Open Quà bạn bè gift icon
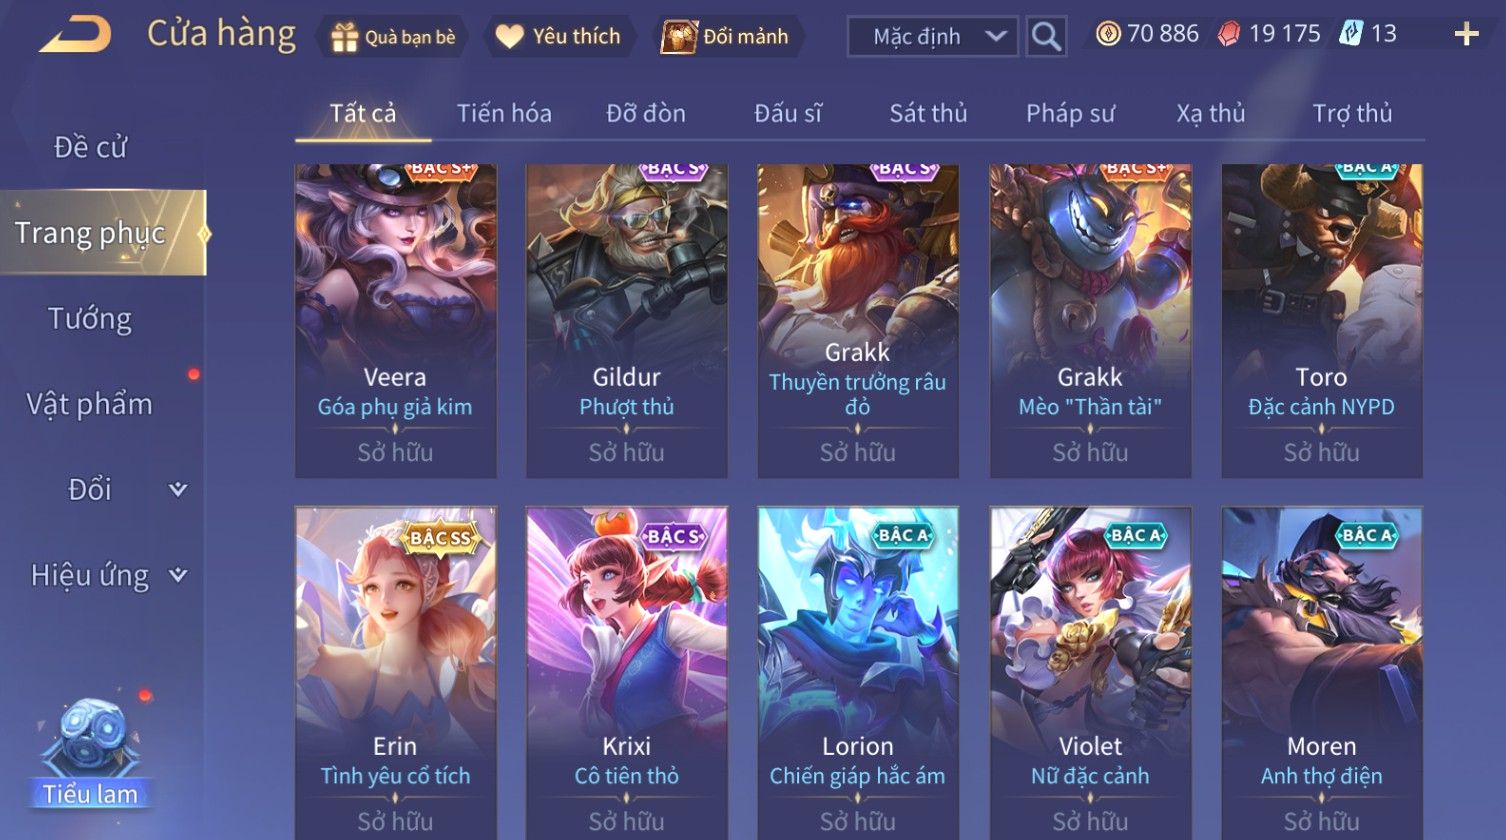 coord(344,37)
